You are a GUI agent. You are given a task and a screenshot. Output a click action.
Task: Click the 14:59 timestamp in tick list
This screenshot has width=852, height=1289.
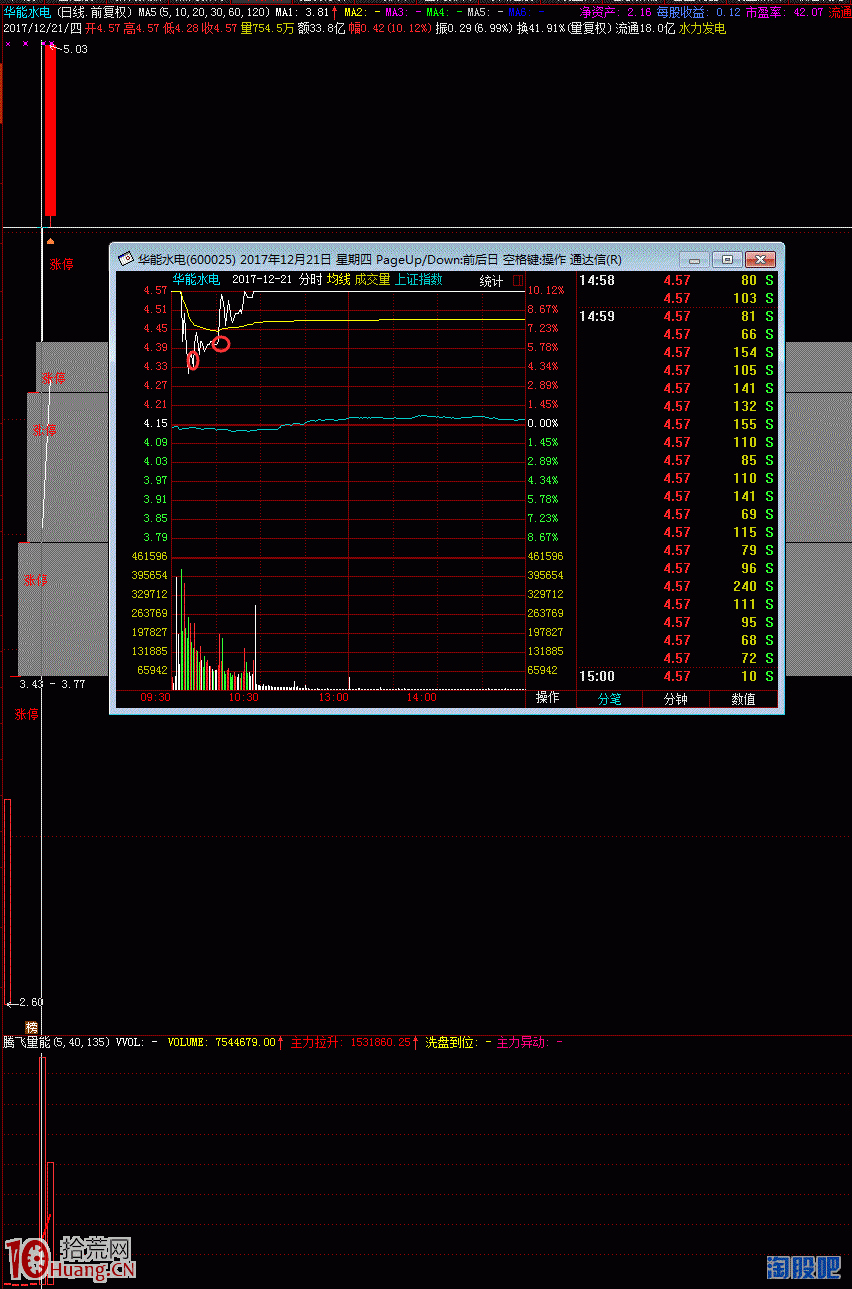(597, 316)
